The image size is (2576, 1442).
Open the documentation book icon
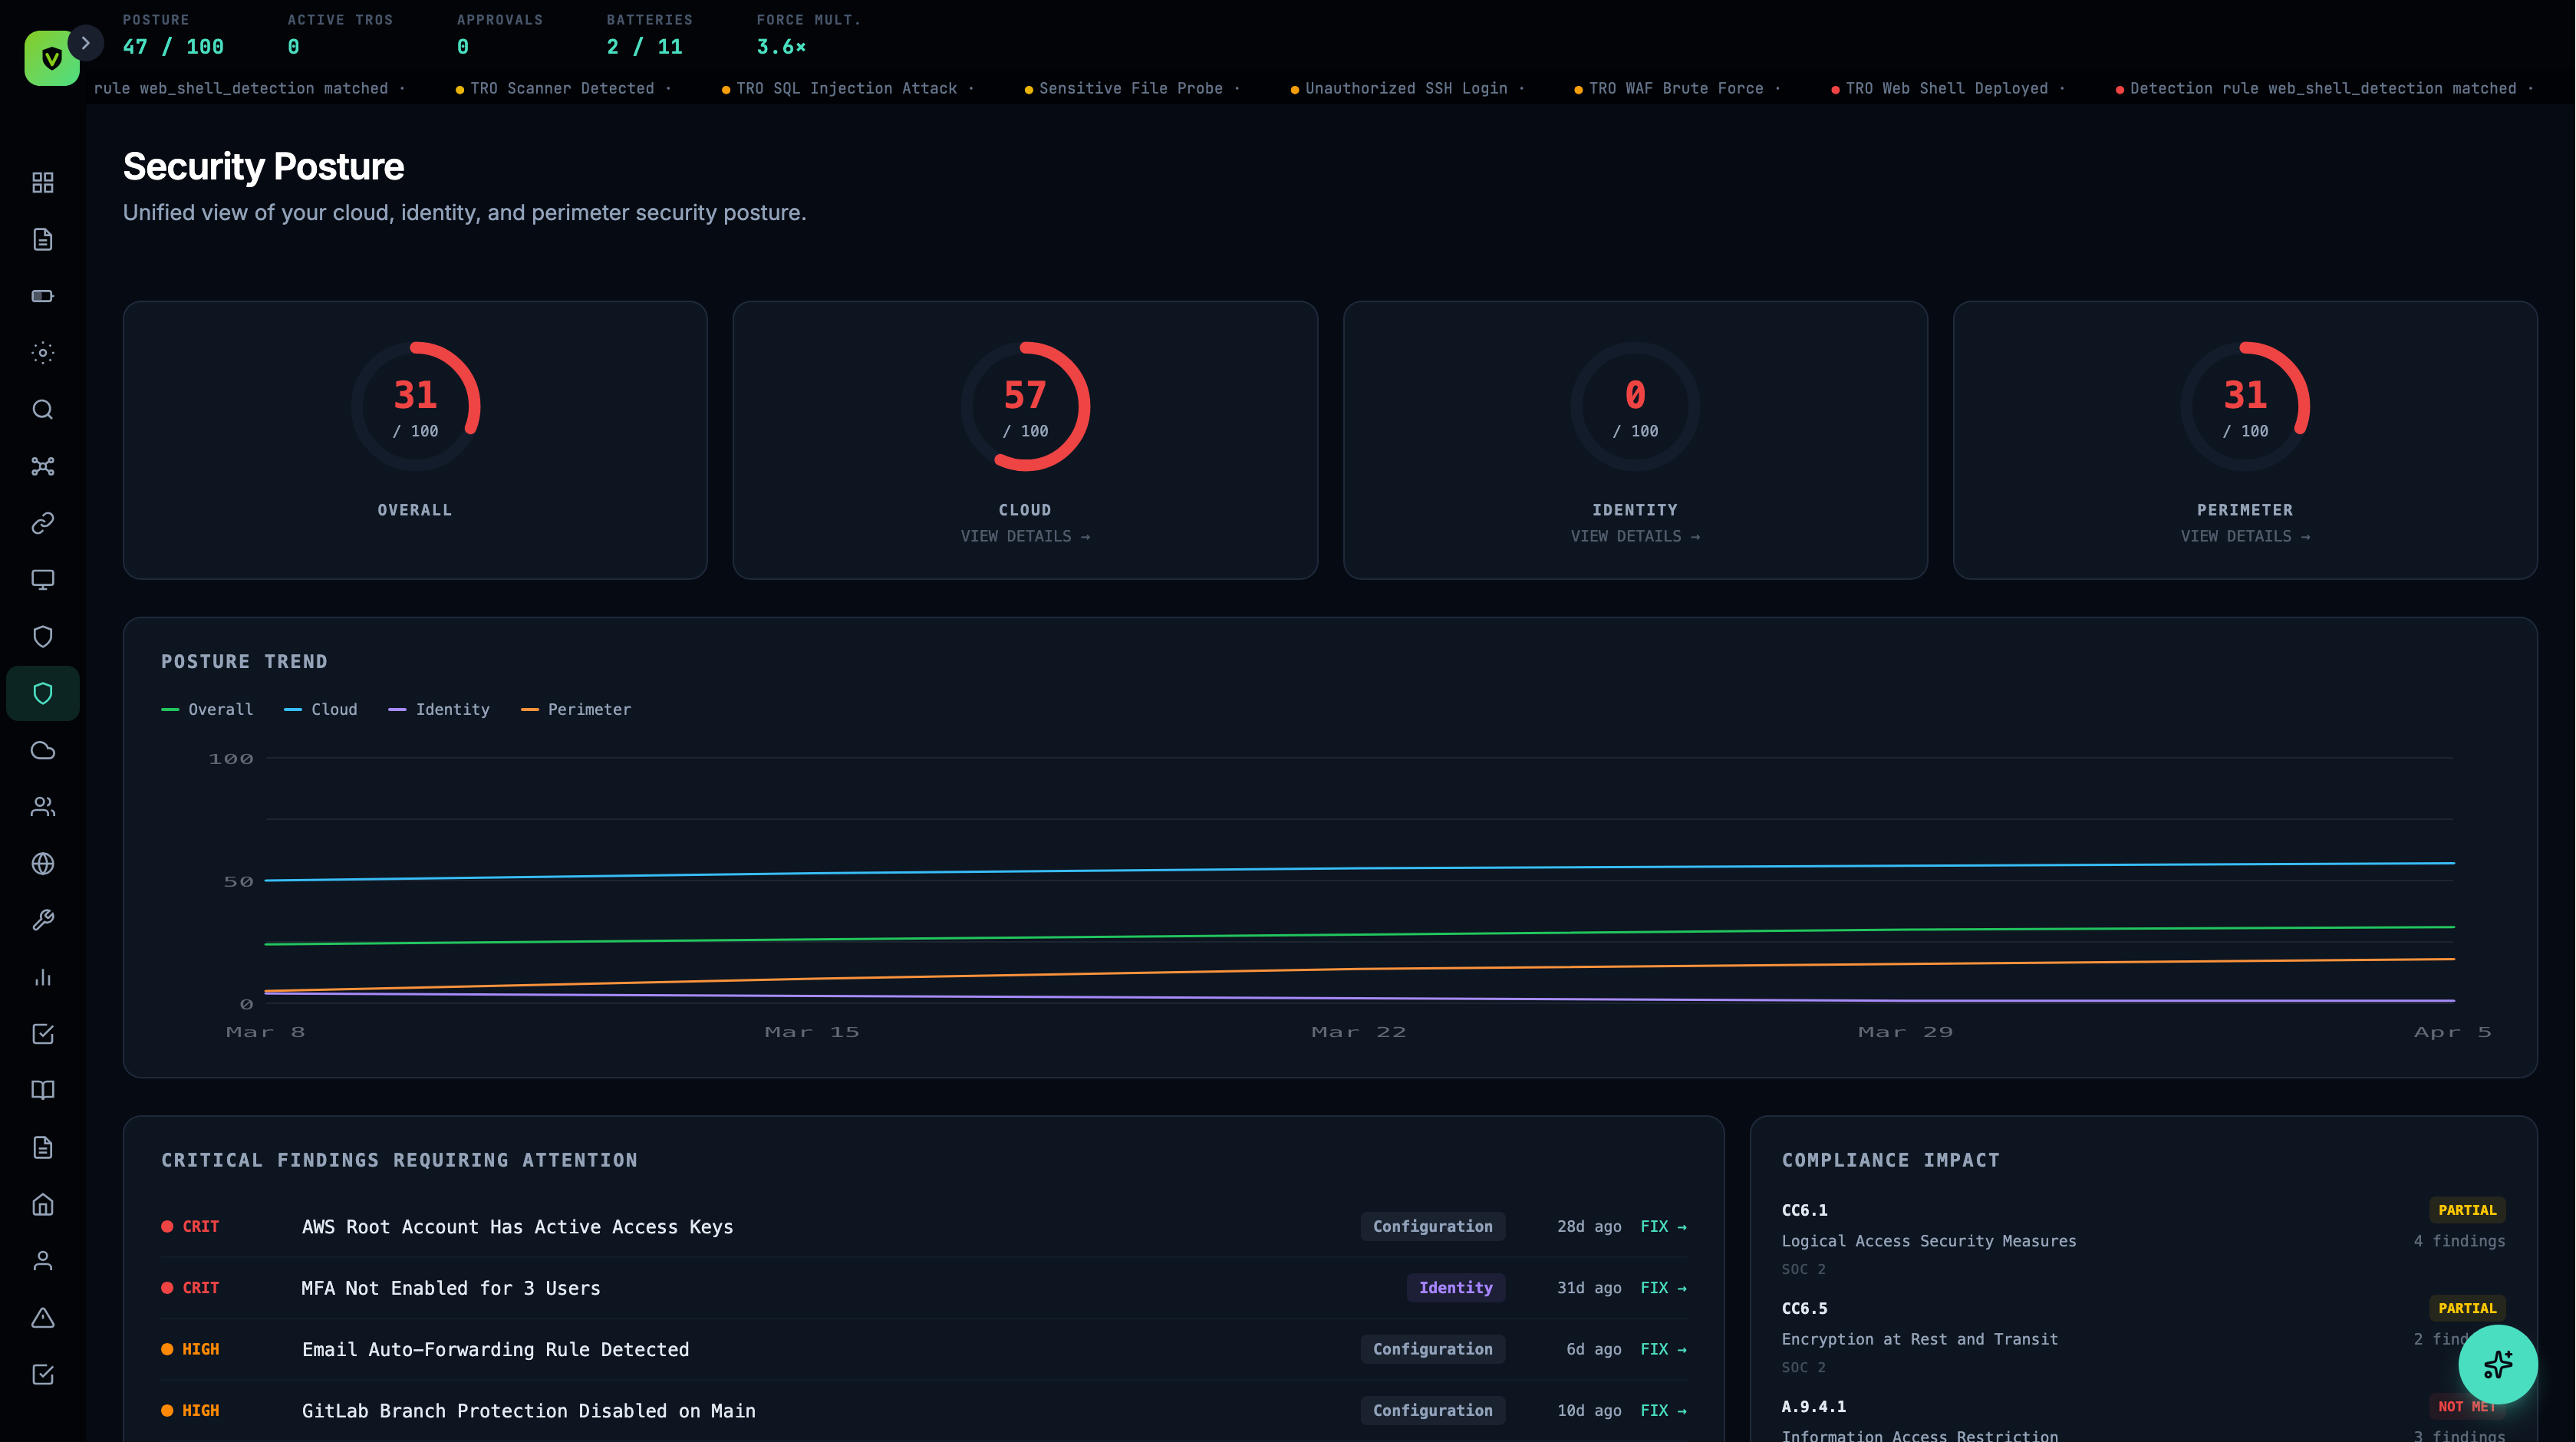point(43,1090)
